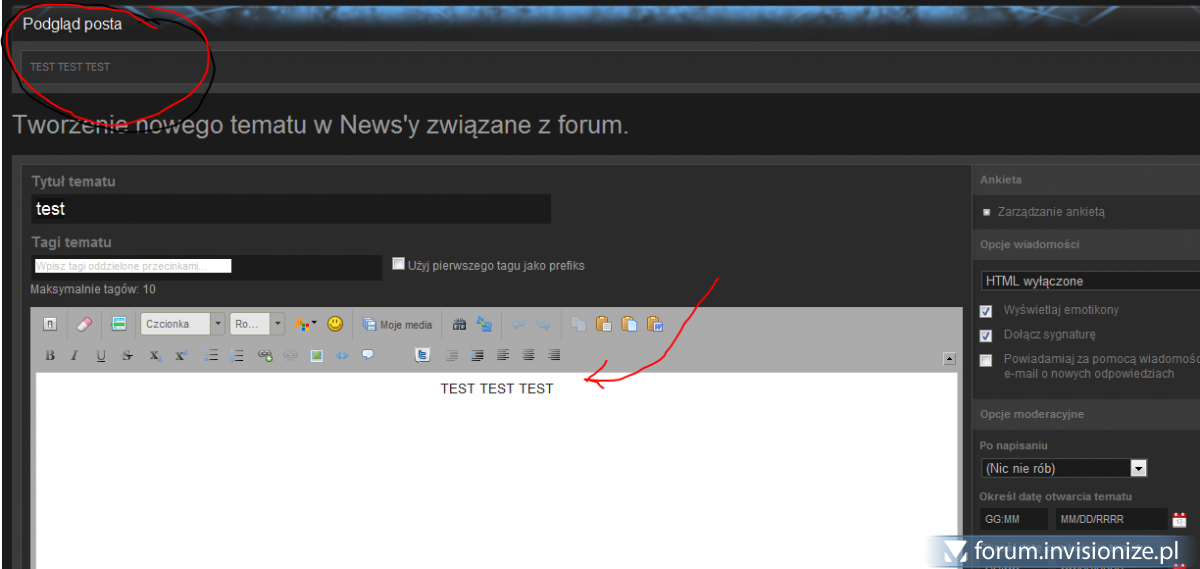The height and width of the screenshot is (569, 1200).
Task: Uncheck 'Wyświetlaj emotikony' option
Action: (x=986, y=310)
